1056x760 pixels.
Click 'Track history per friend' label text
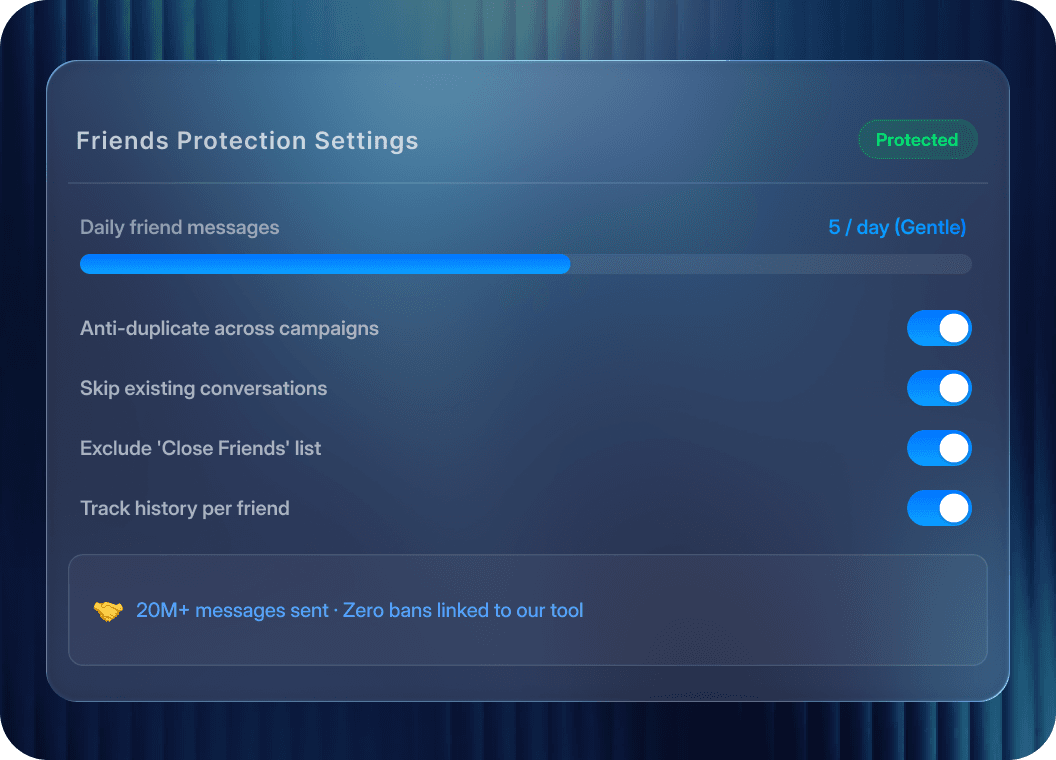coord(185,508)
